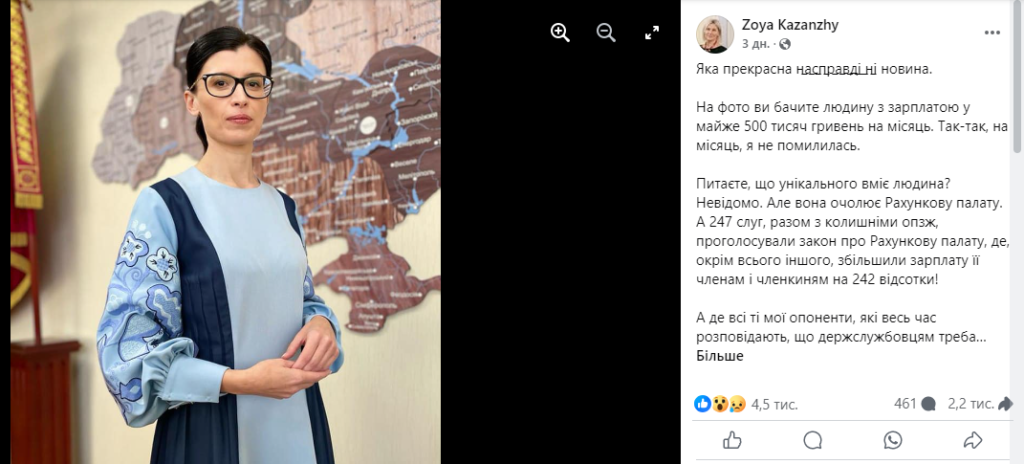This screenshot has width=1024, height=464.
Task: Click the share arrow action button
Action: tap(973, 440)
